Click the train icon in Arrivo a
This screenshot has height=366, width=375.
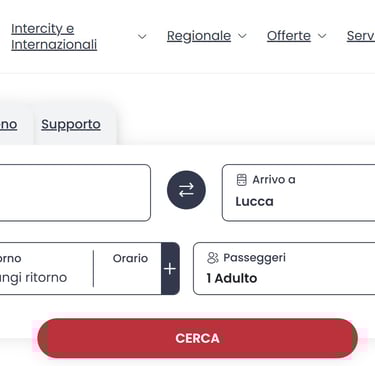(x=242, y=180)
